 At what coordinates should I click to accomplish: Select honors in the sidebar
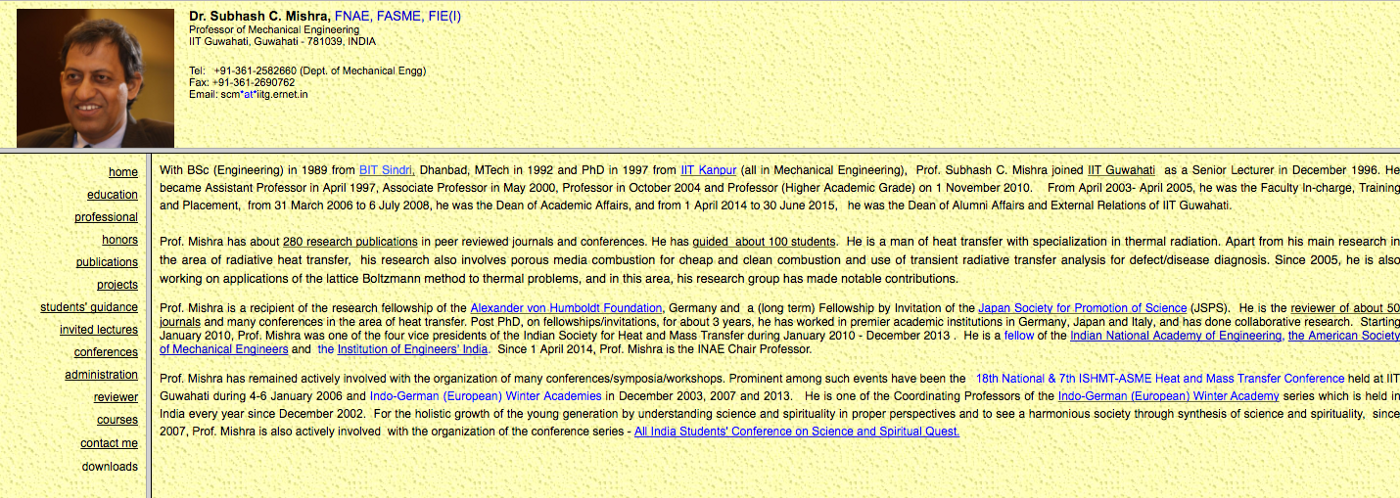point(120,240)
